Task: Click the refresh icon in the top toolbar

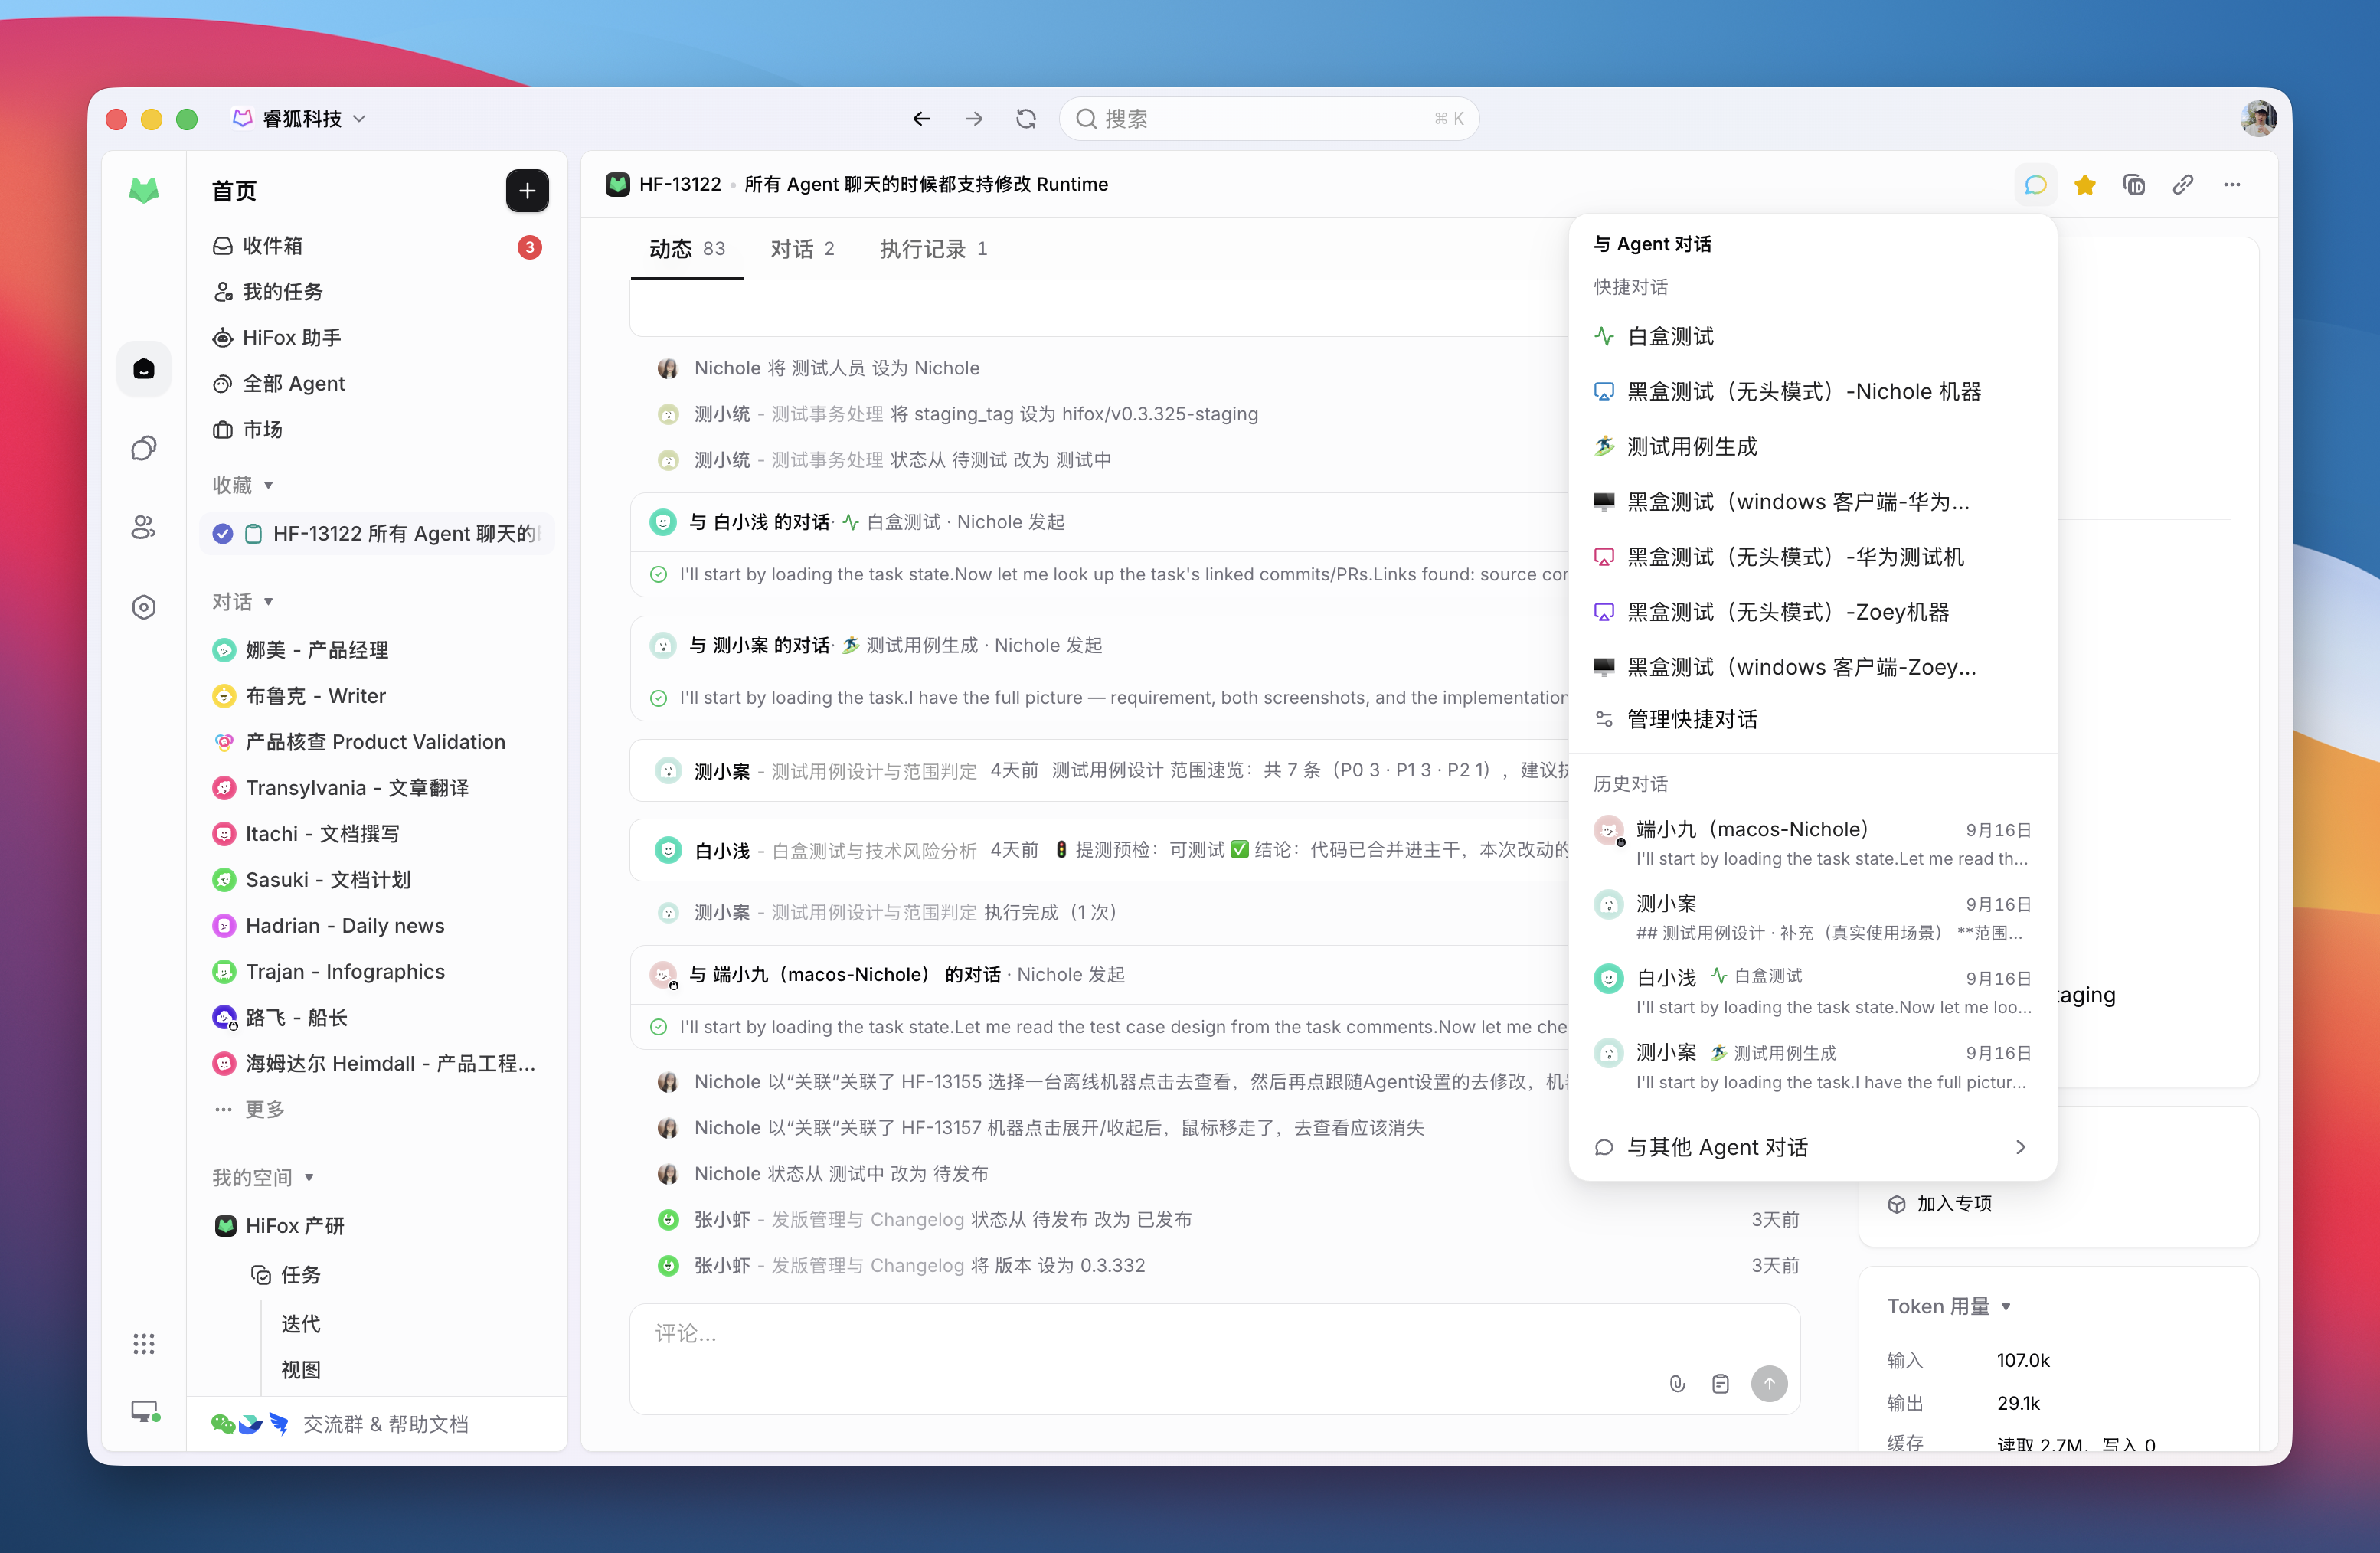Action: 1025,119
